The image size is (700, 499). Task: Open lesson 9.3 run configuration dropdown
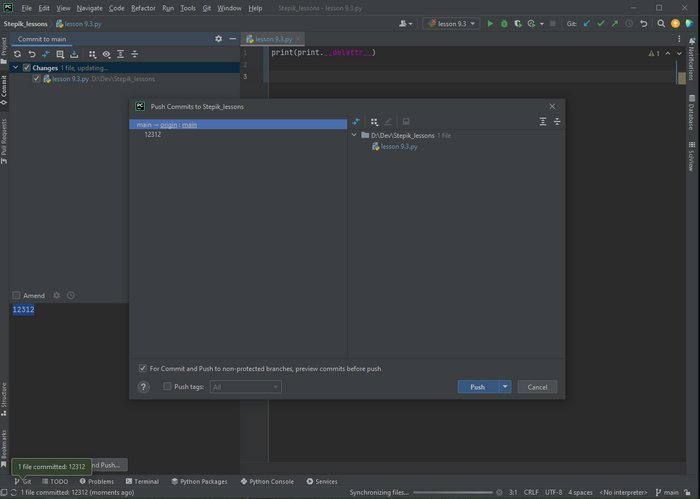pyautogui.click(x=451, y=23)
